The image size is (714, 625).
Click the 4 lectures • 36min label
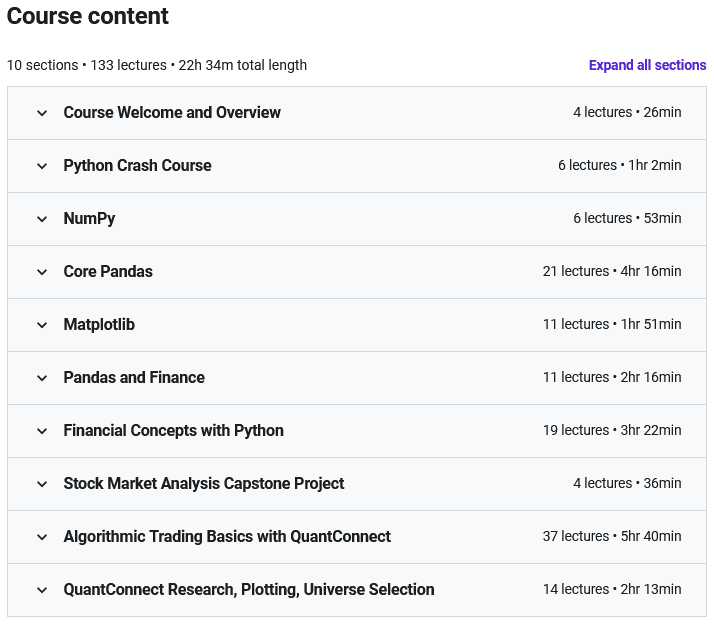click(x=627, y=484)
